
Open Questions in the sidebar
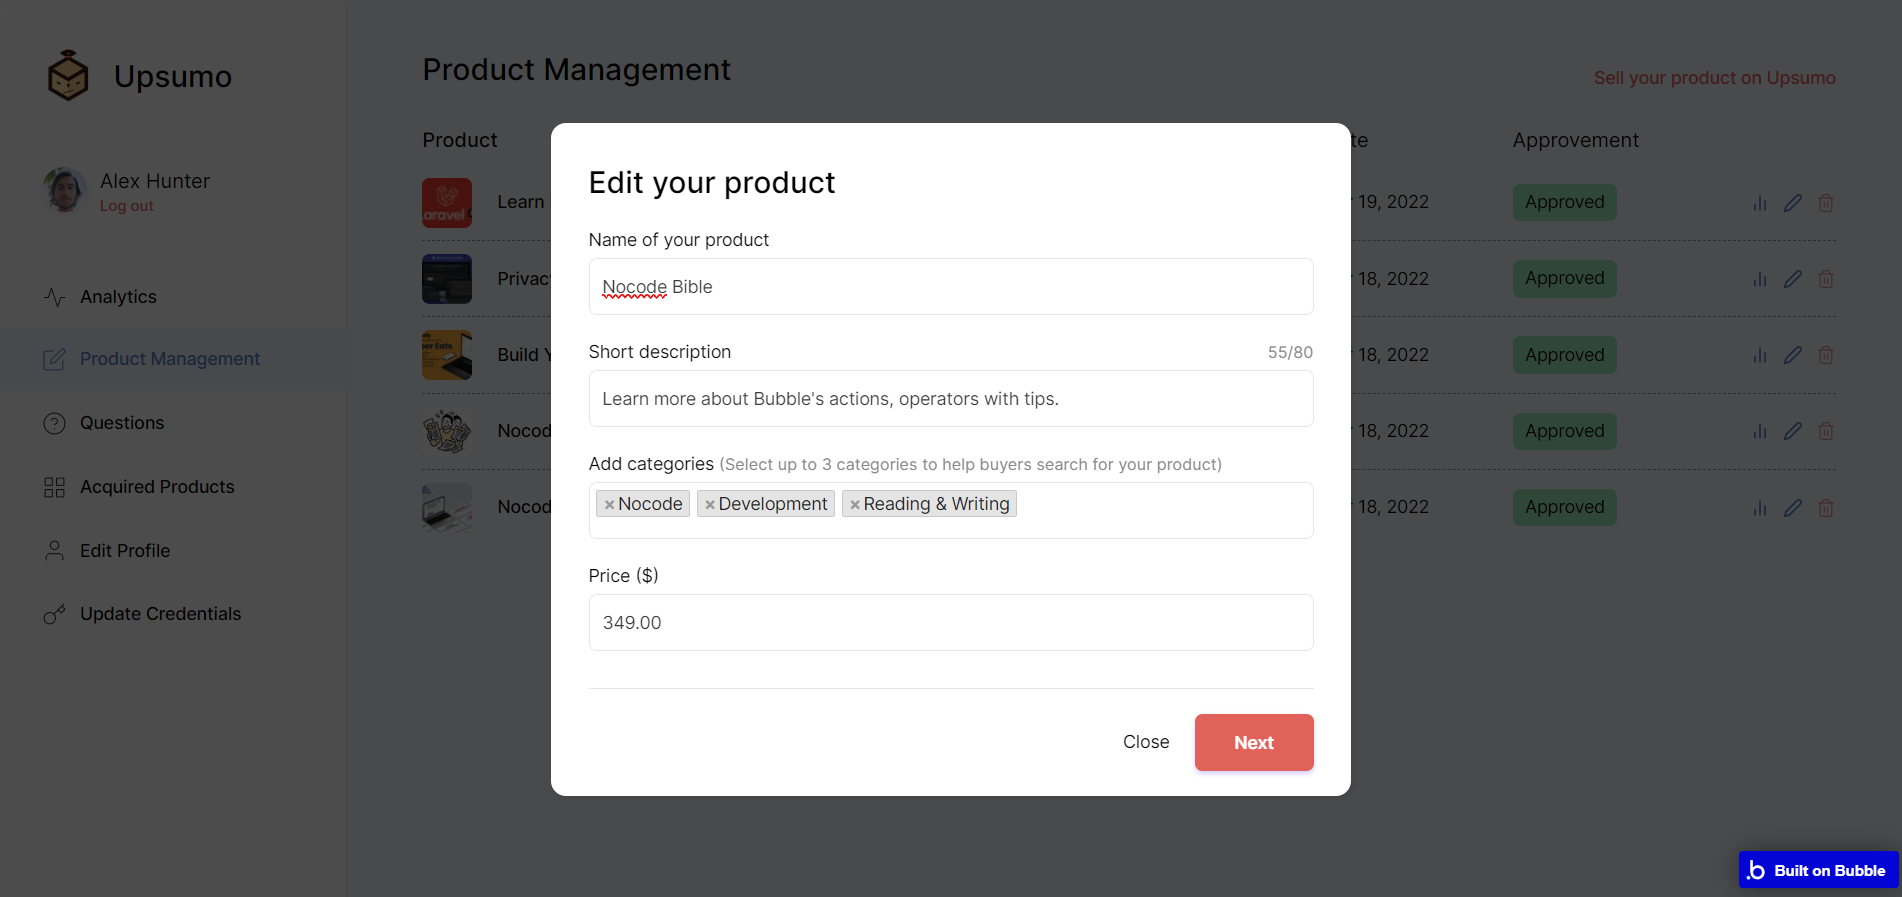coord(122,423)
